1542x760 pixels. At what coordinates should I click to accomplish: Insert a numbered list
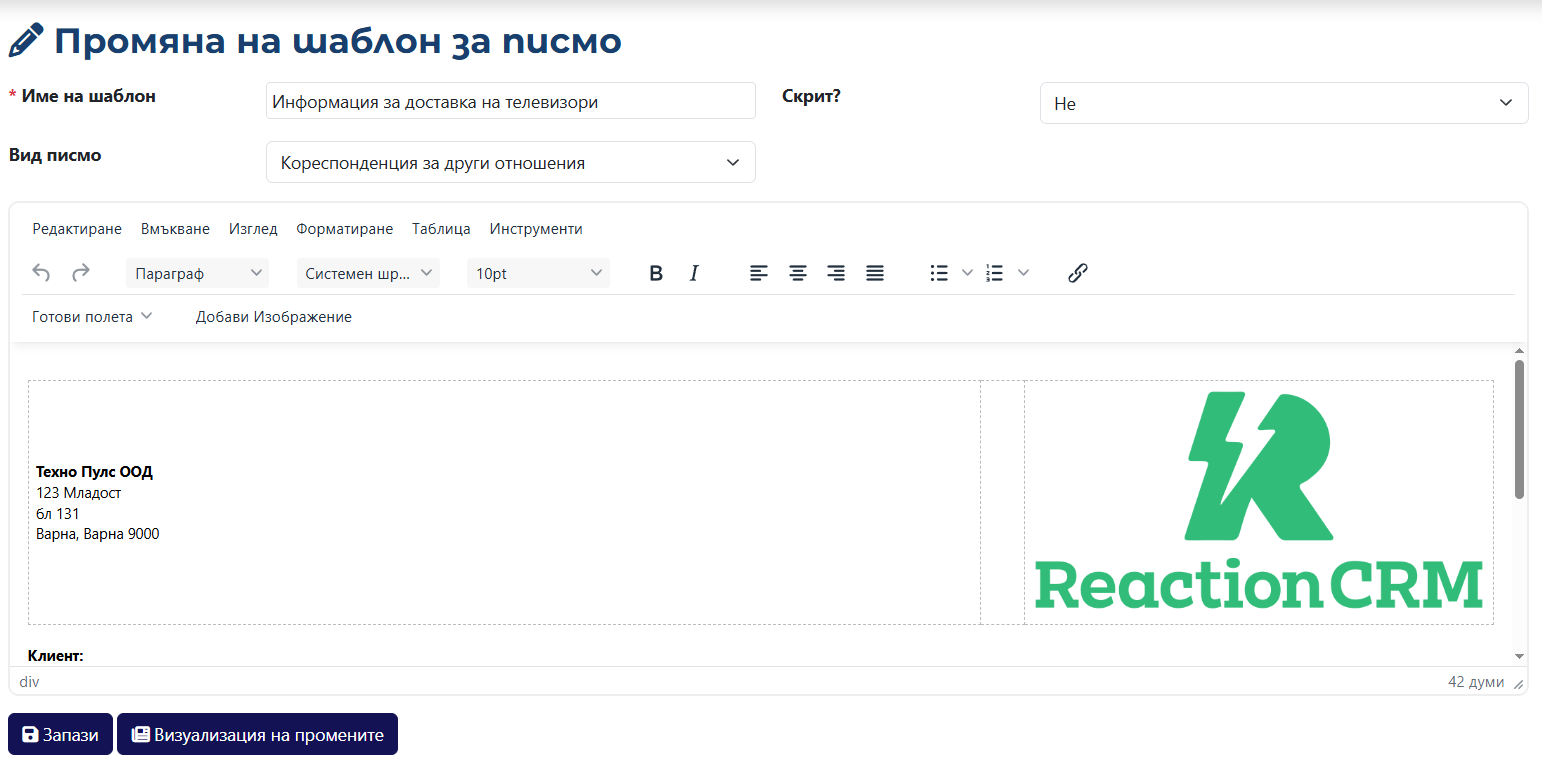coord(995,273)
